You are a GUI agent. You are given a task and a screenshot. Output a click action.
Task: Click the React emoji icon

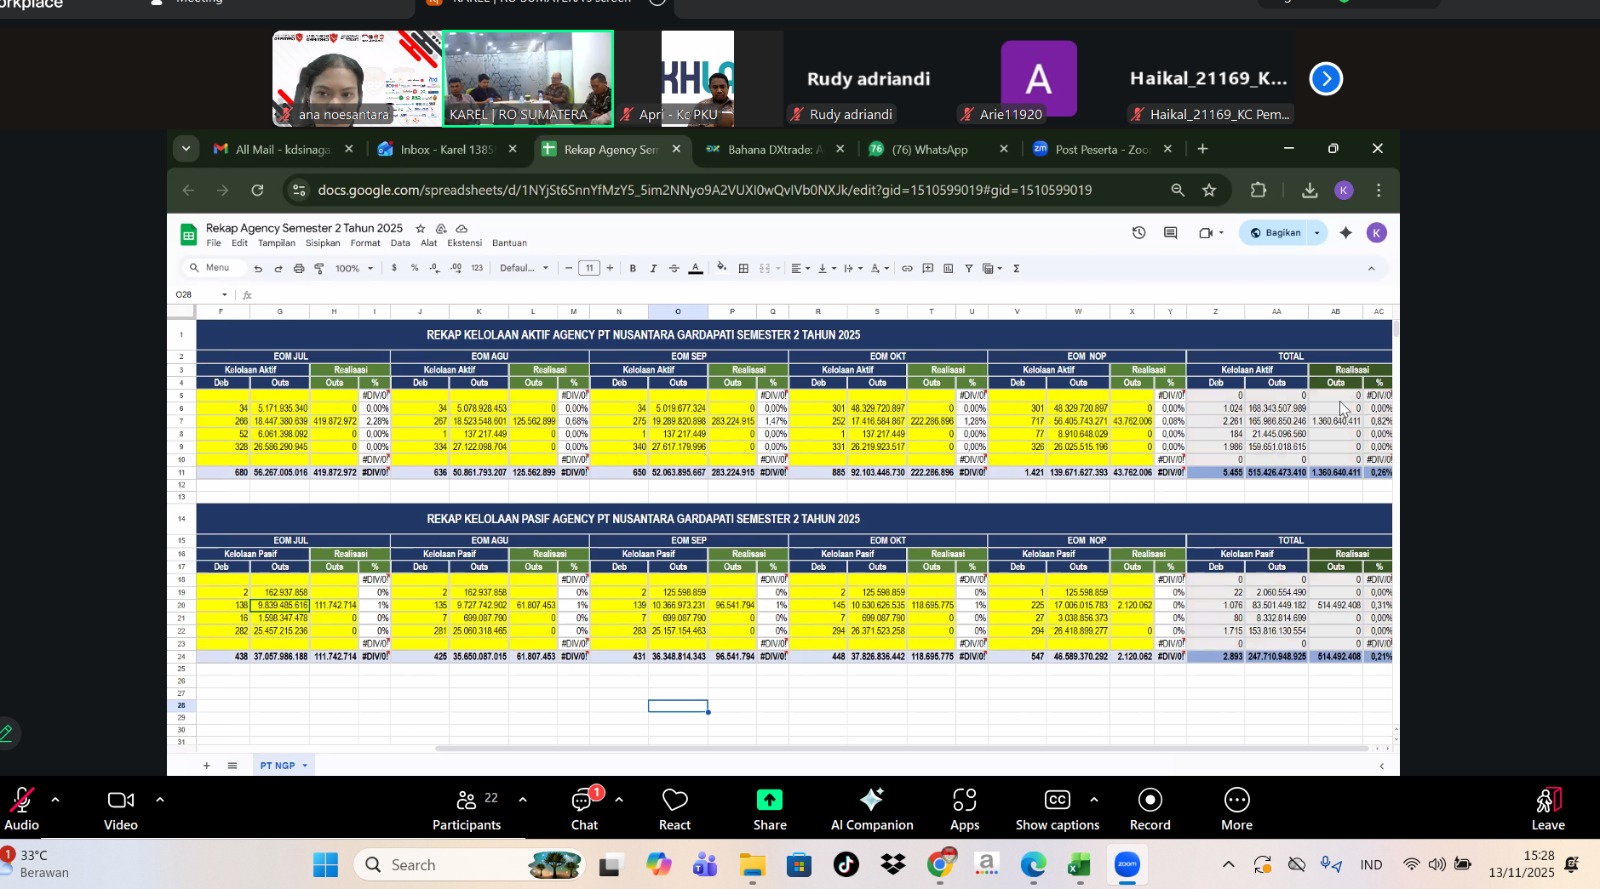[x=674, y=801]
